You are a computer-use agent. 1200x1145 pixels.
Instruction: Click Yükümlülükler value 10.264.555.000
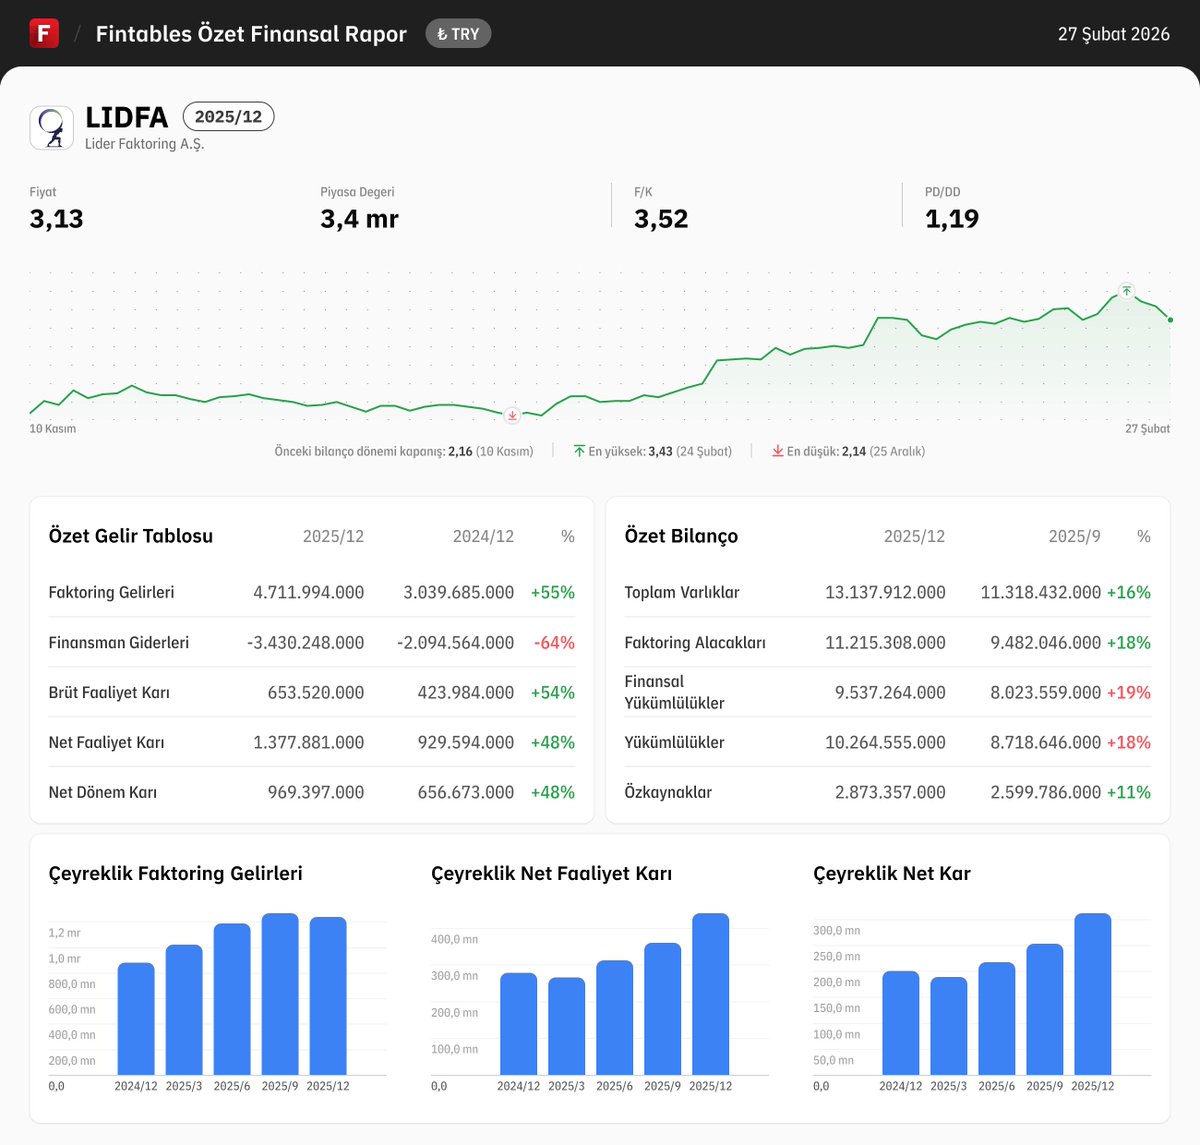tap(885, 742)
